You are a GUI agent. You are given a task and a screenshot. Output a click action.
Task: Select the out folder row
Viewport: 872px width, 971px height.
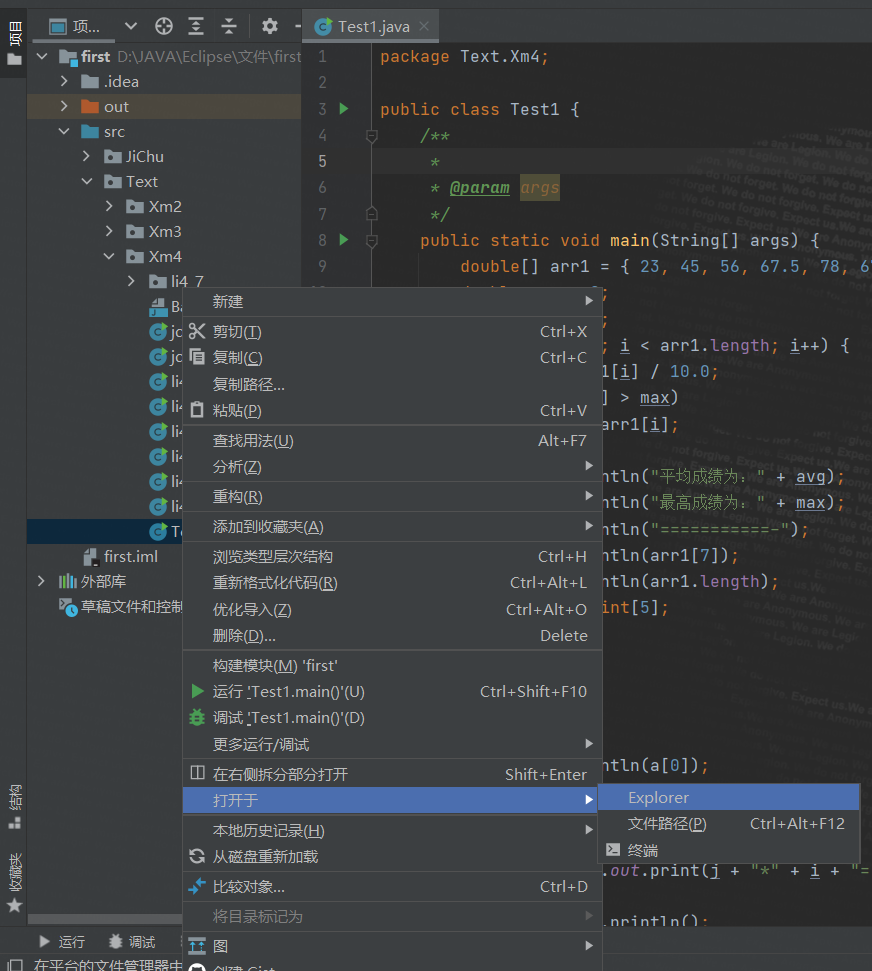(x=164, y=107)
